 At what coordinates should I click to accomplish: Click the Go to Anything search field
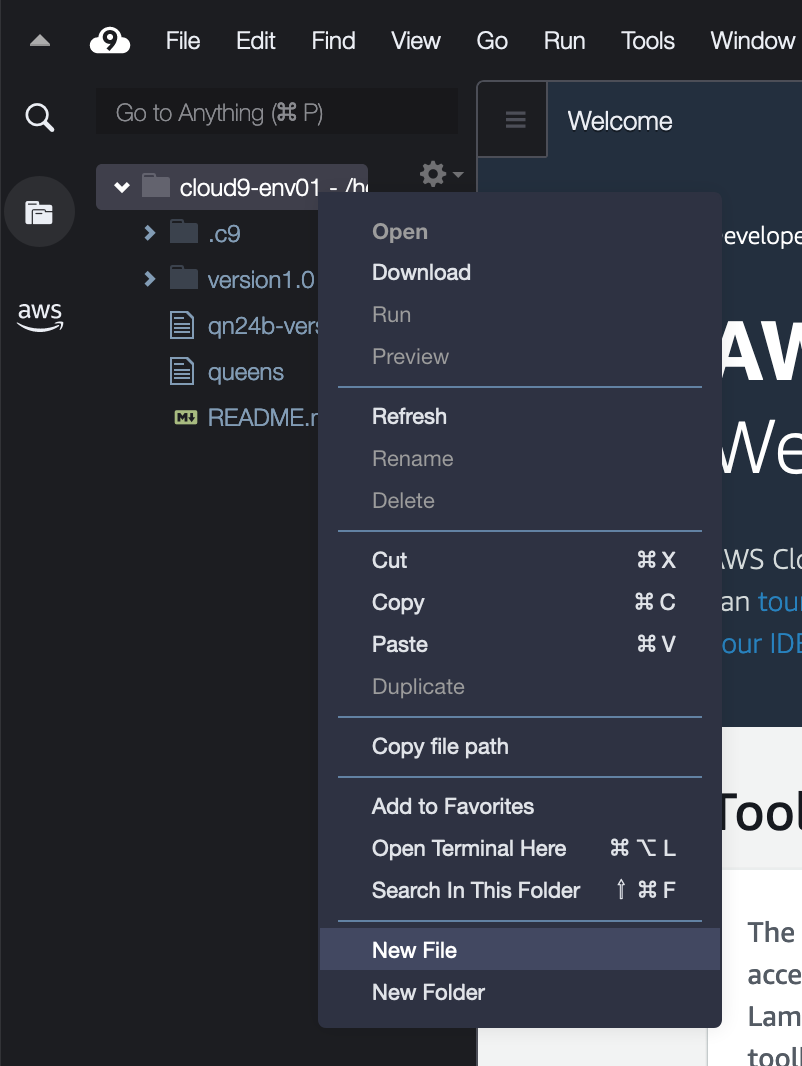coord(277,111)
